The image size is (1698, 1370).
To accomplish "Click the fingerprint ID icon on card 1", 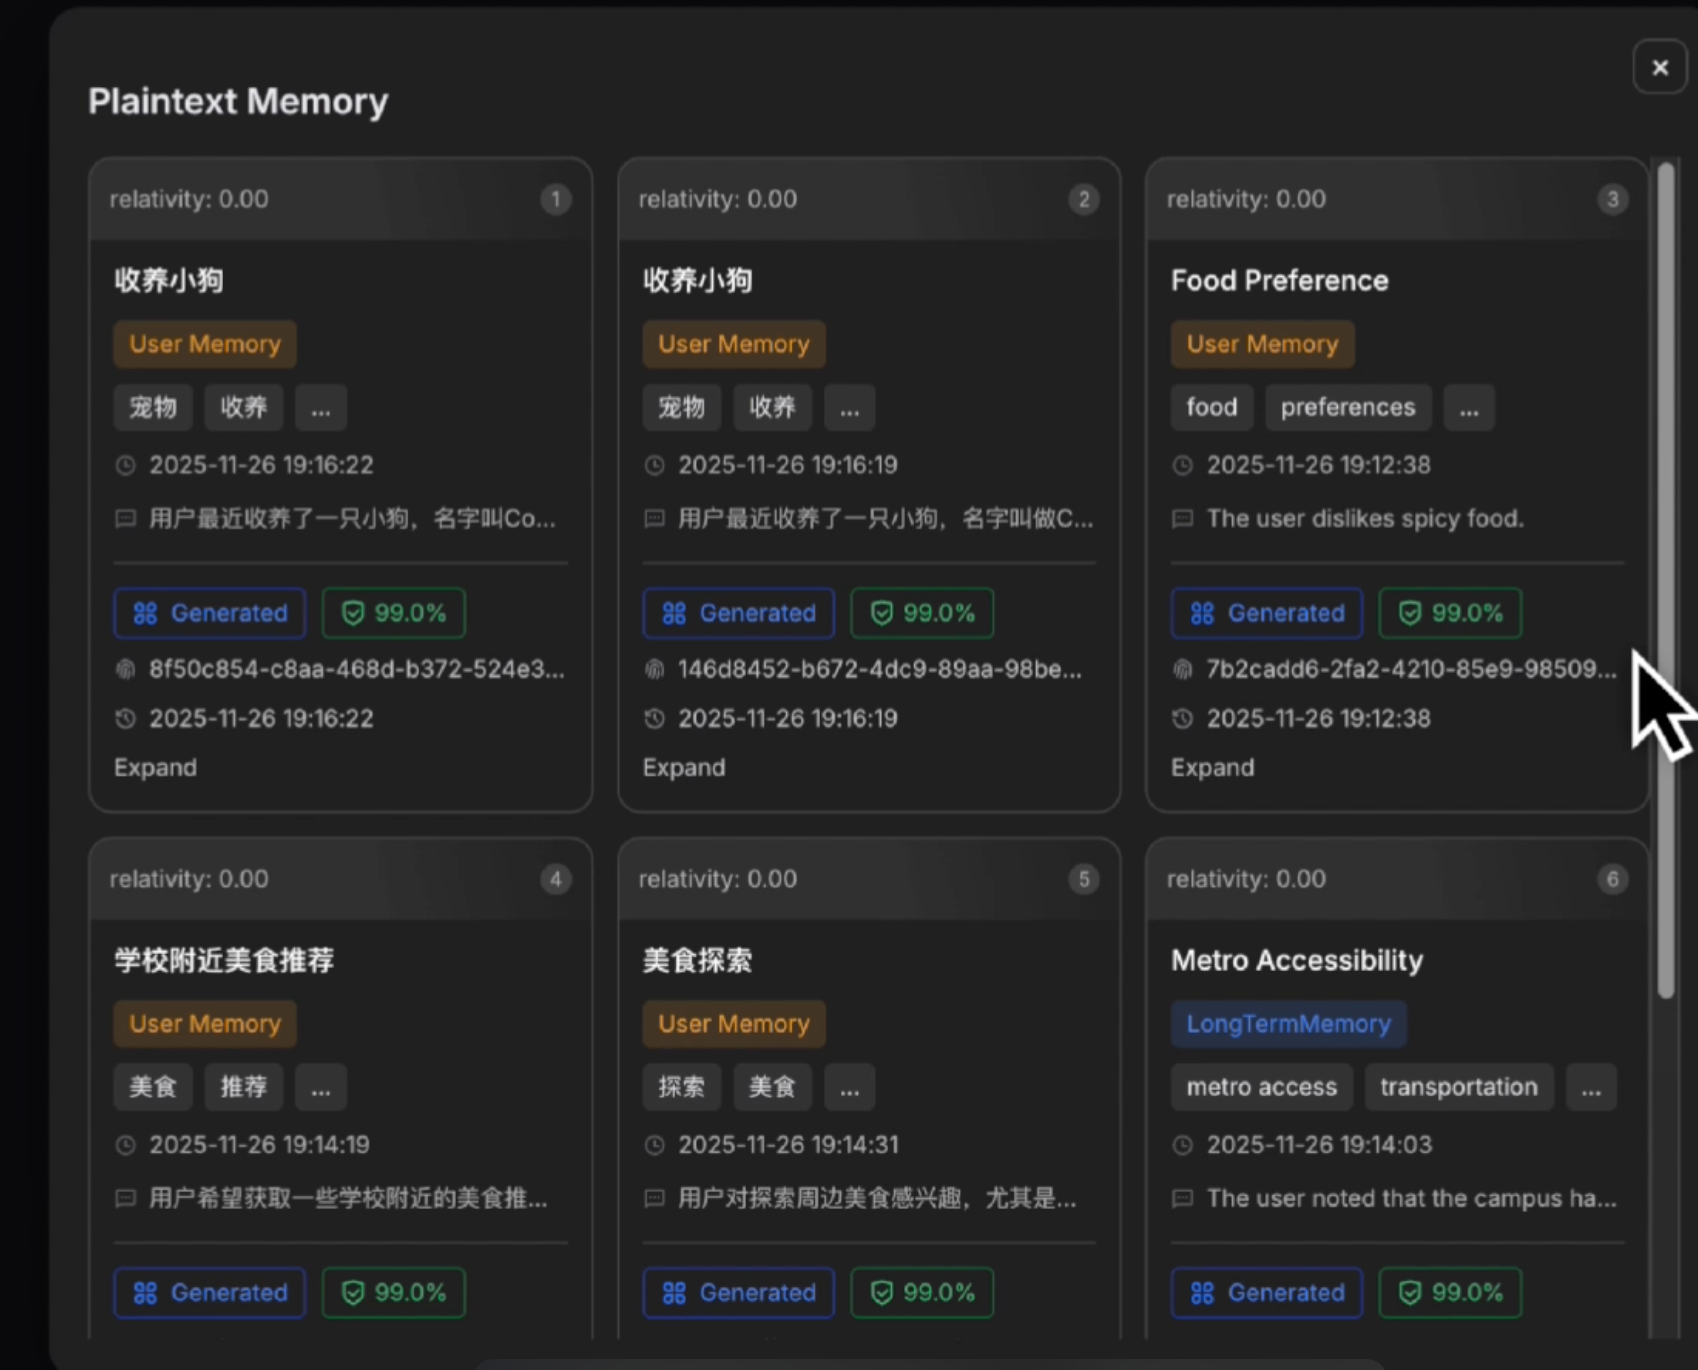I will (126, 669).
